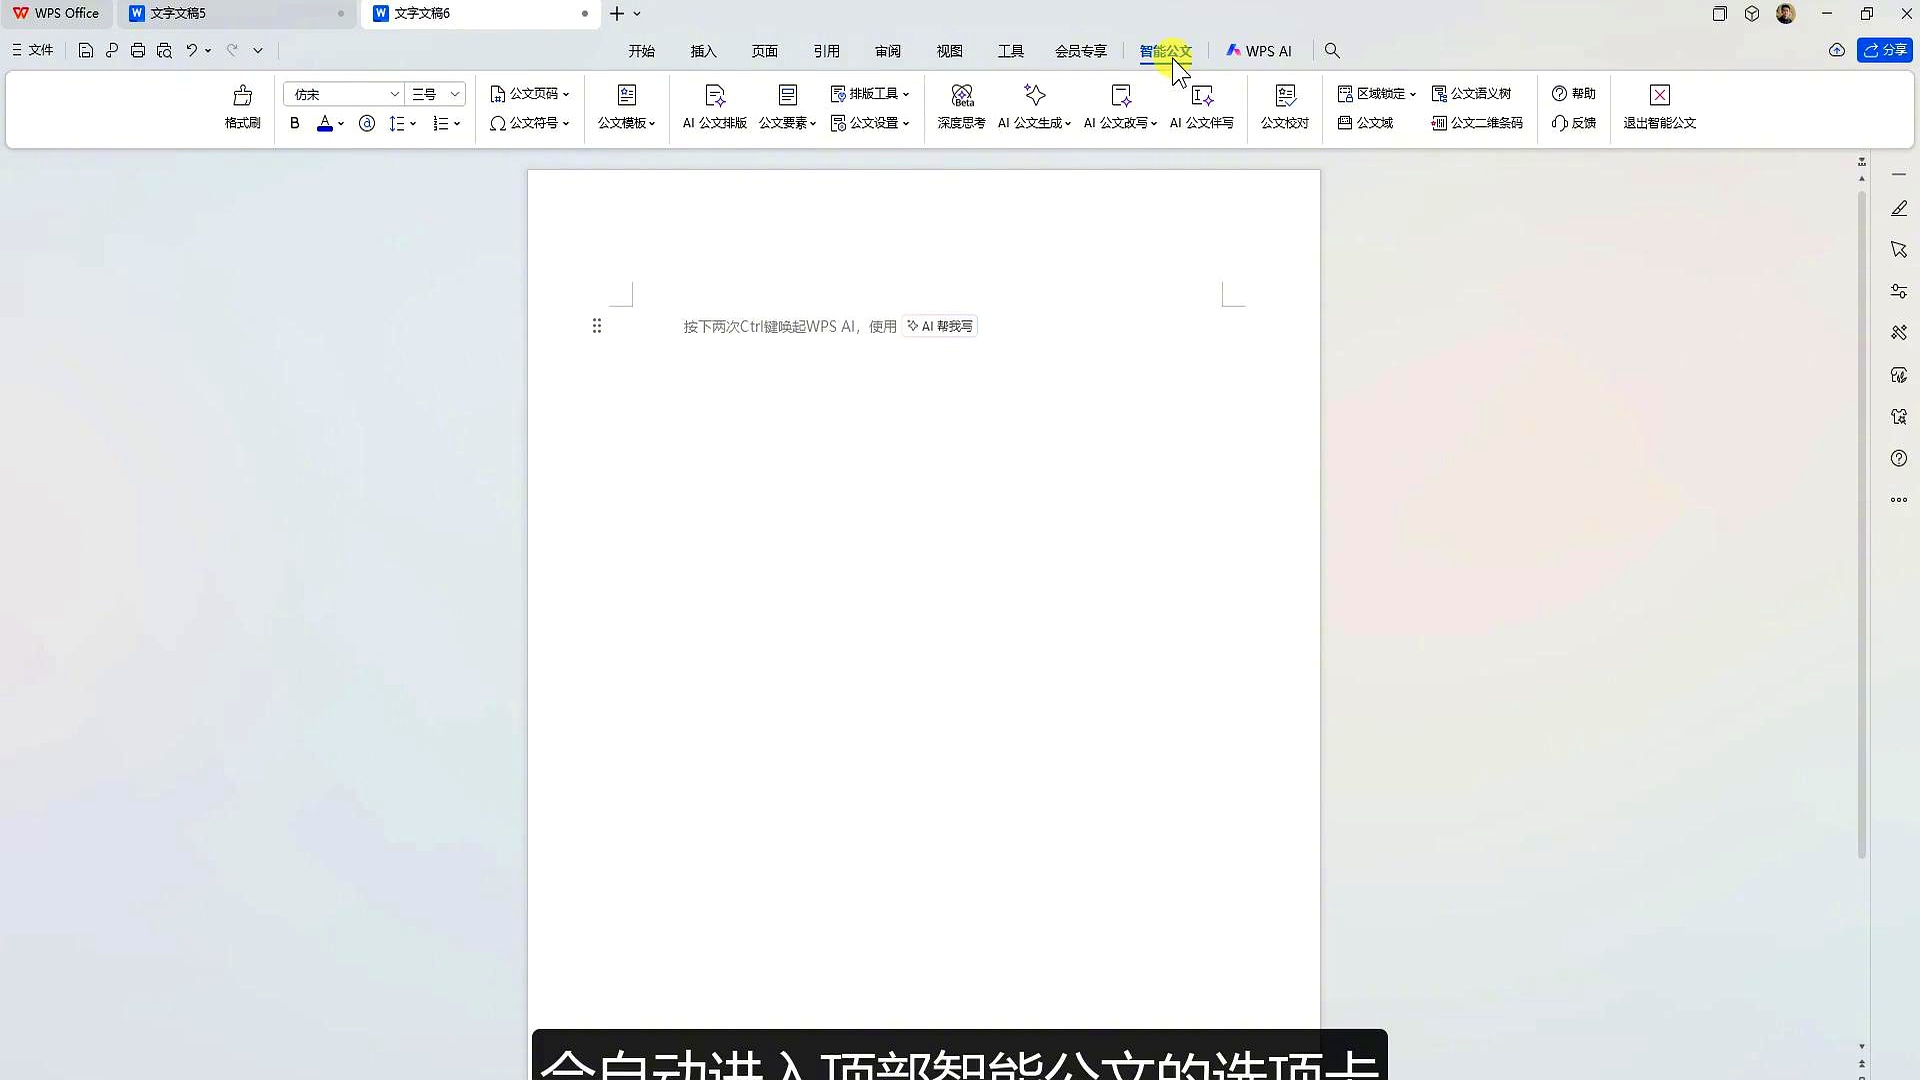Toggle bold formatting with the B button
Viewport: 1920px width, 1080px height.
[x=294, y=123]
